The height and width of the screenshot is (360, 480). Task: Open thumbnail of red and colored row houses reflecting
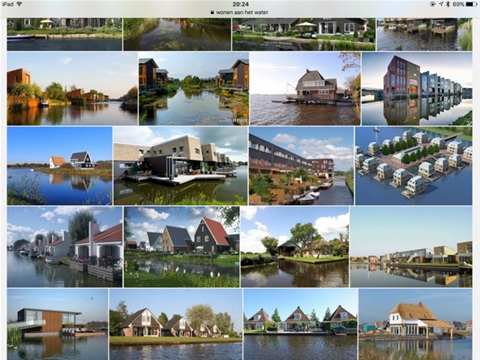417,89
